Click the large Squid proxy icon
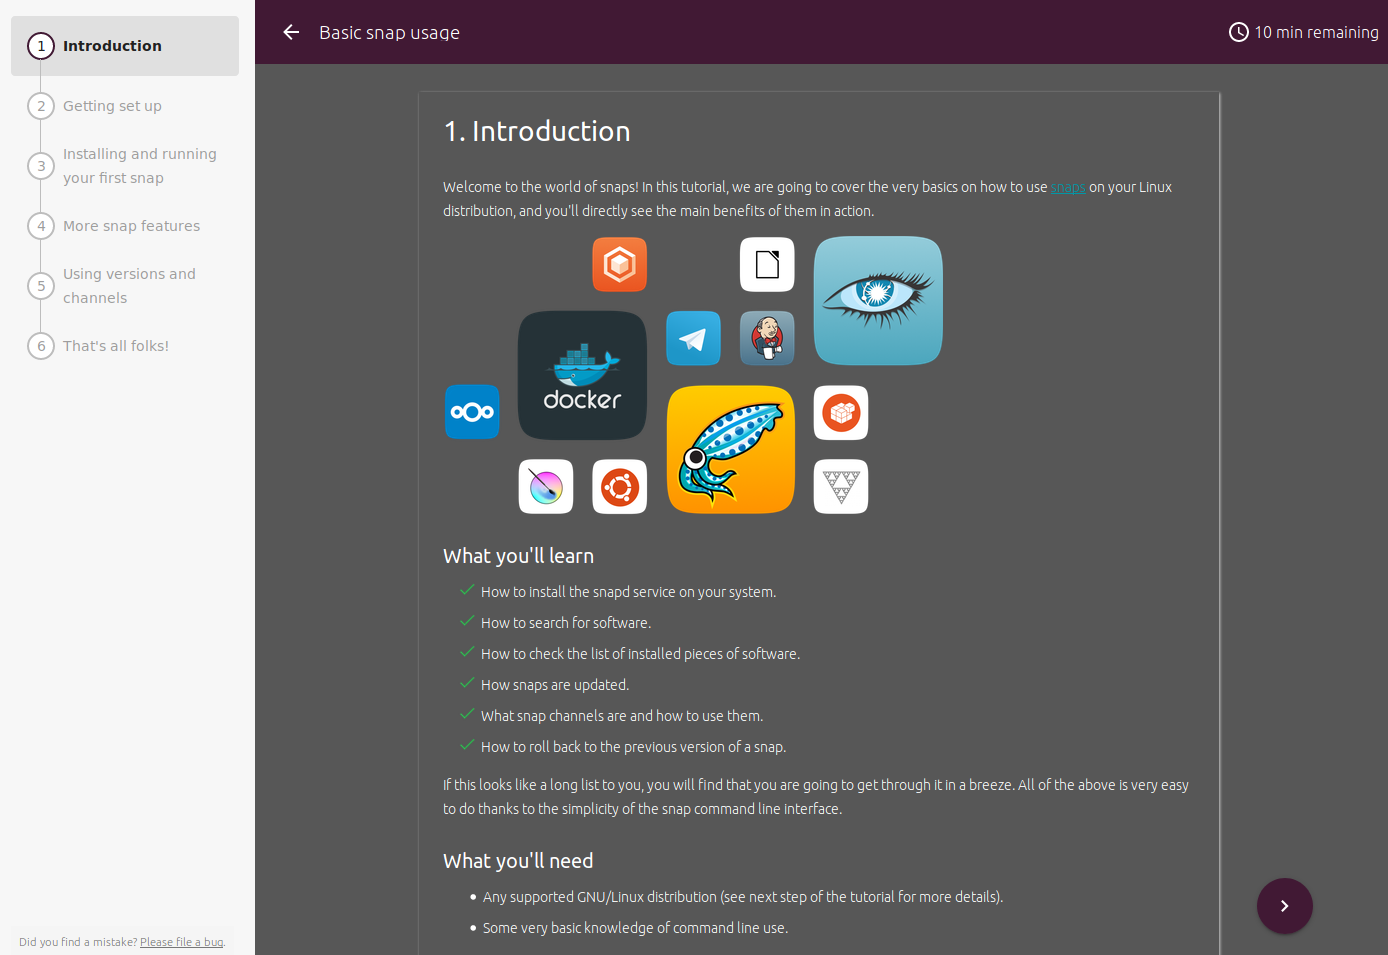Screen dimensions: 1388x955 pos(730,449)
